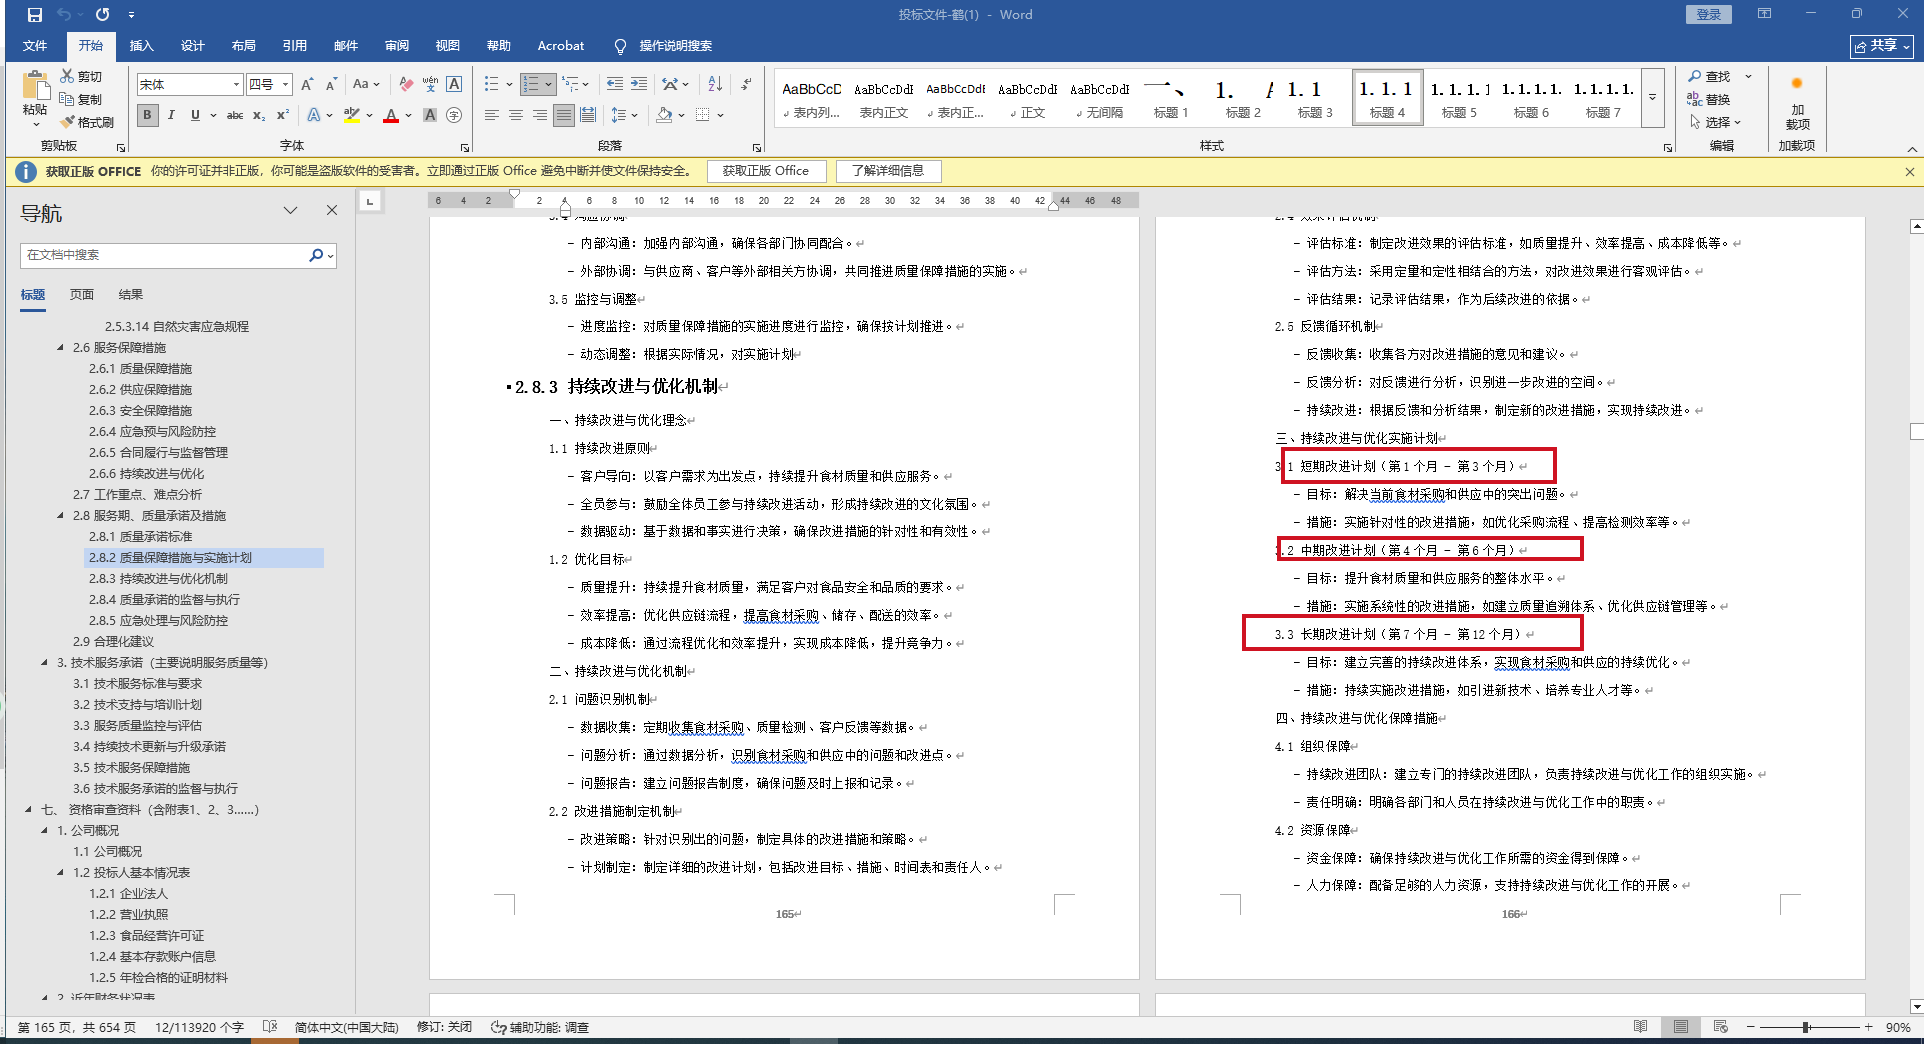Increase font size with the grow-font icon

(x=307, y=85)
